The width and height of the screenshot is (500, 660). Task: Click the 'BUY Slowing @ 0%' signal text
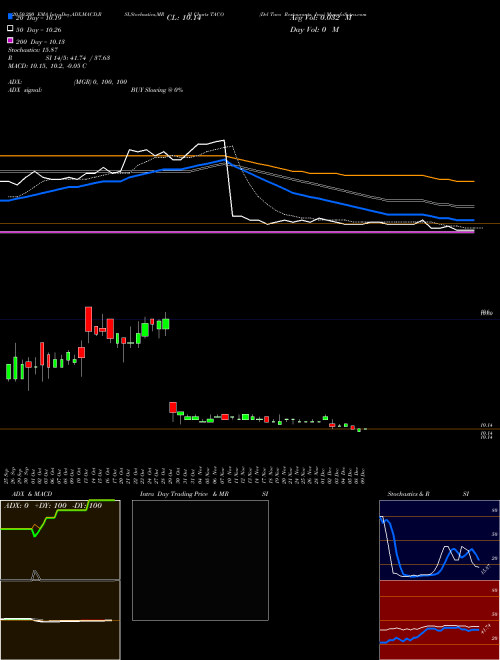pos(157,90)
